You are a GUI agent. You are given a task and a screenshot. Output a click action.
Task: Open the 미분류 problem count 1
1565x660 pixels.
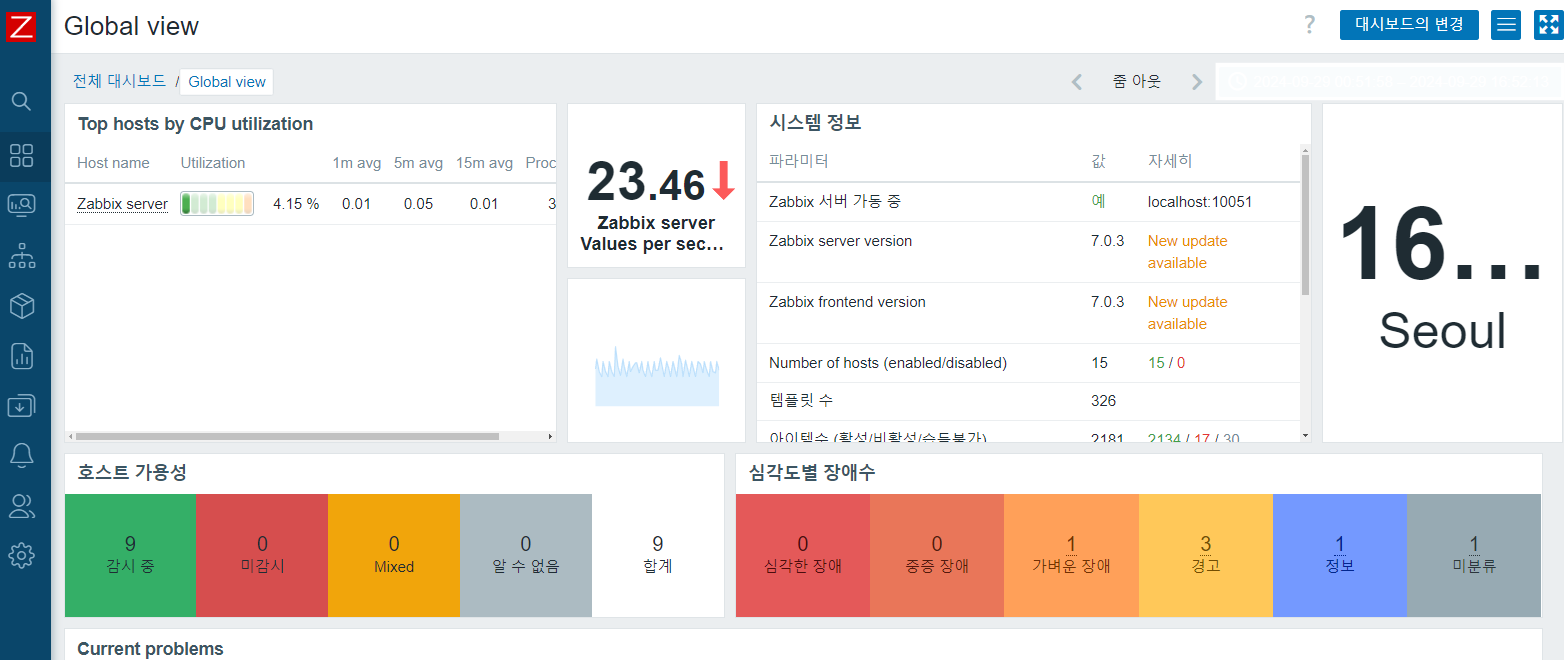pyautogui.click(x=1474, y=544)
